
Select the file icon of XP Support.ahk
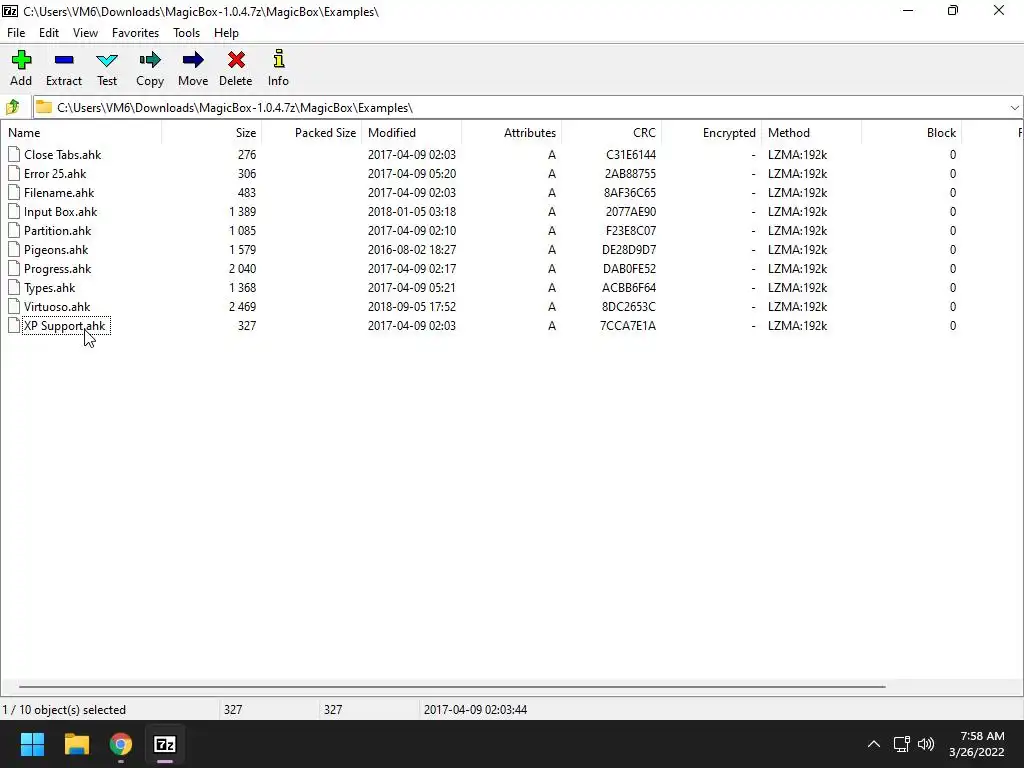[x=14, y=325]
